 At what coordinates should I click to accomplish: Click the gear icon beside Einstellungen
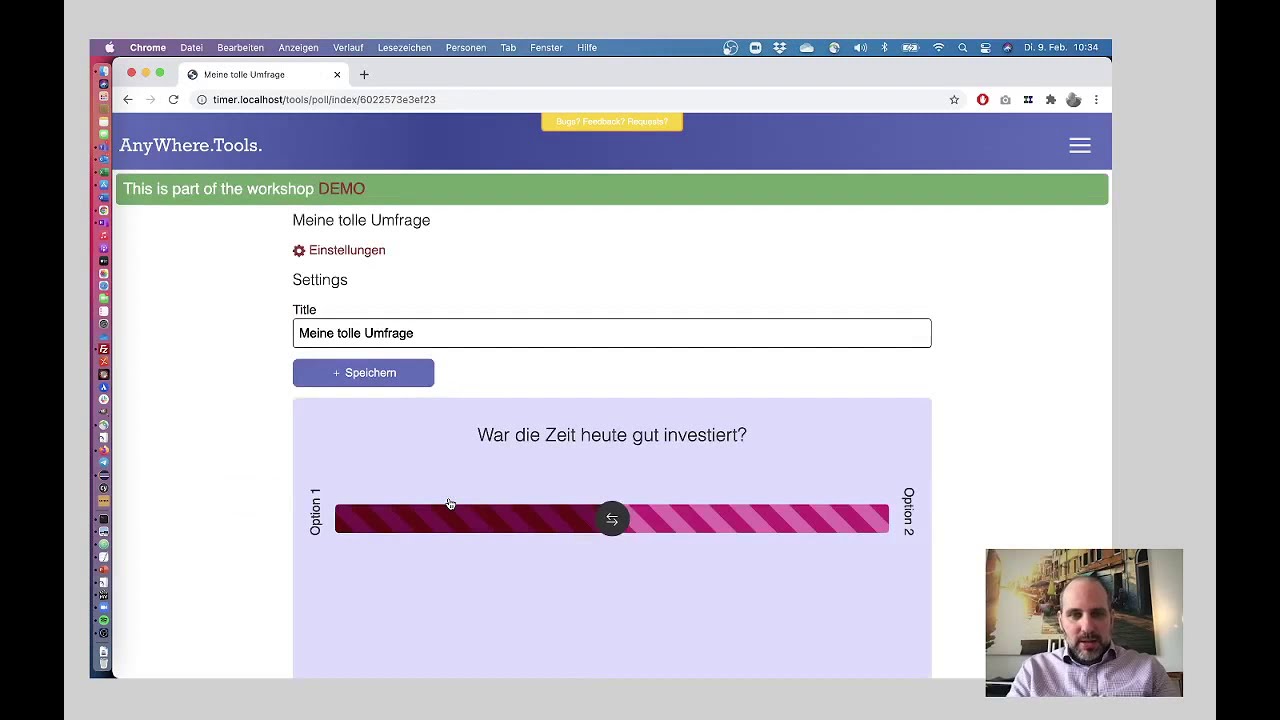tap(299, 251)
